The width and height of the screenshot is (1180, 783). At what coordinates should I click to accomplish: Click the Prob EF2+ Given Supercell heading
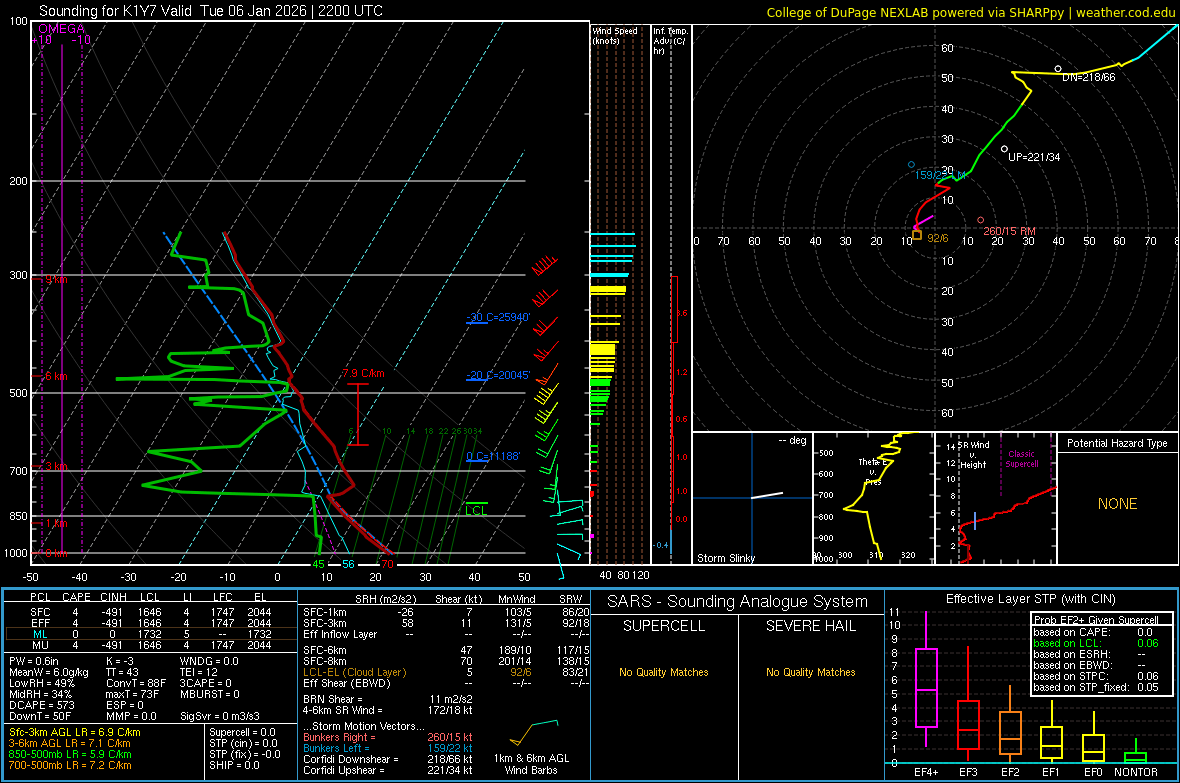(x=1096, y=620)
